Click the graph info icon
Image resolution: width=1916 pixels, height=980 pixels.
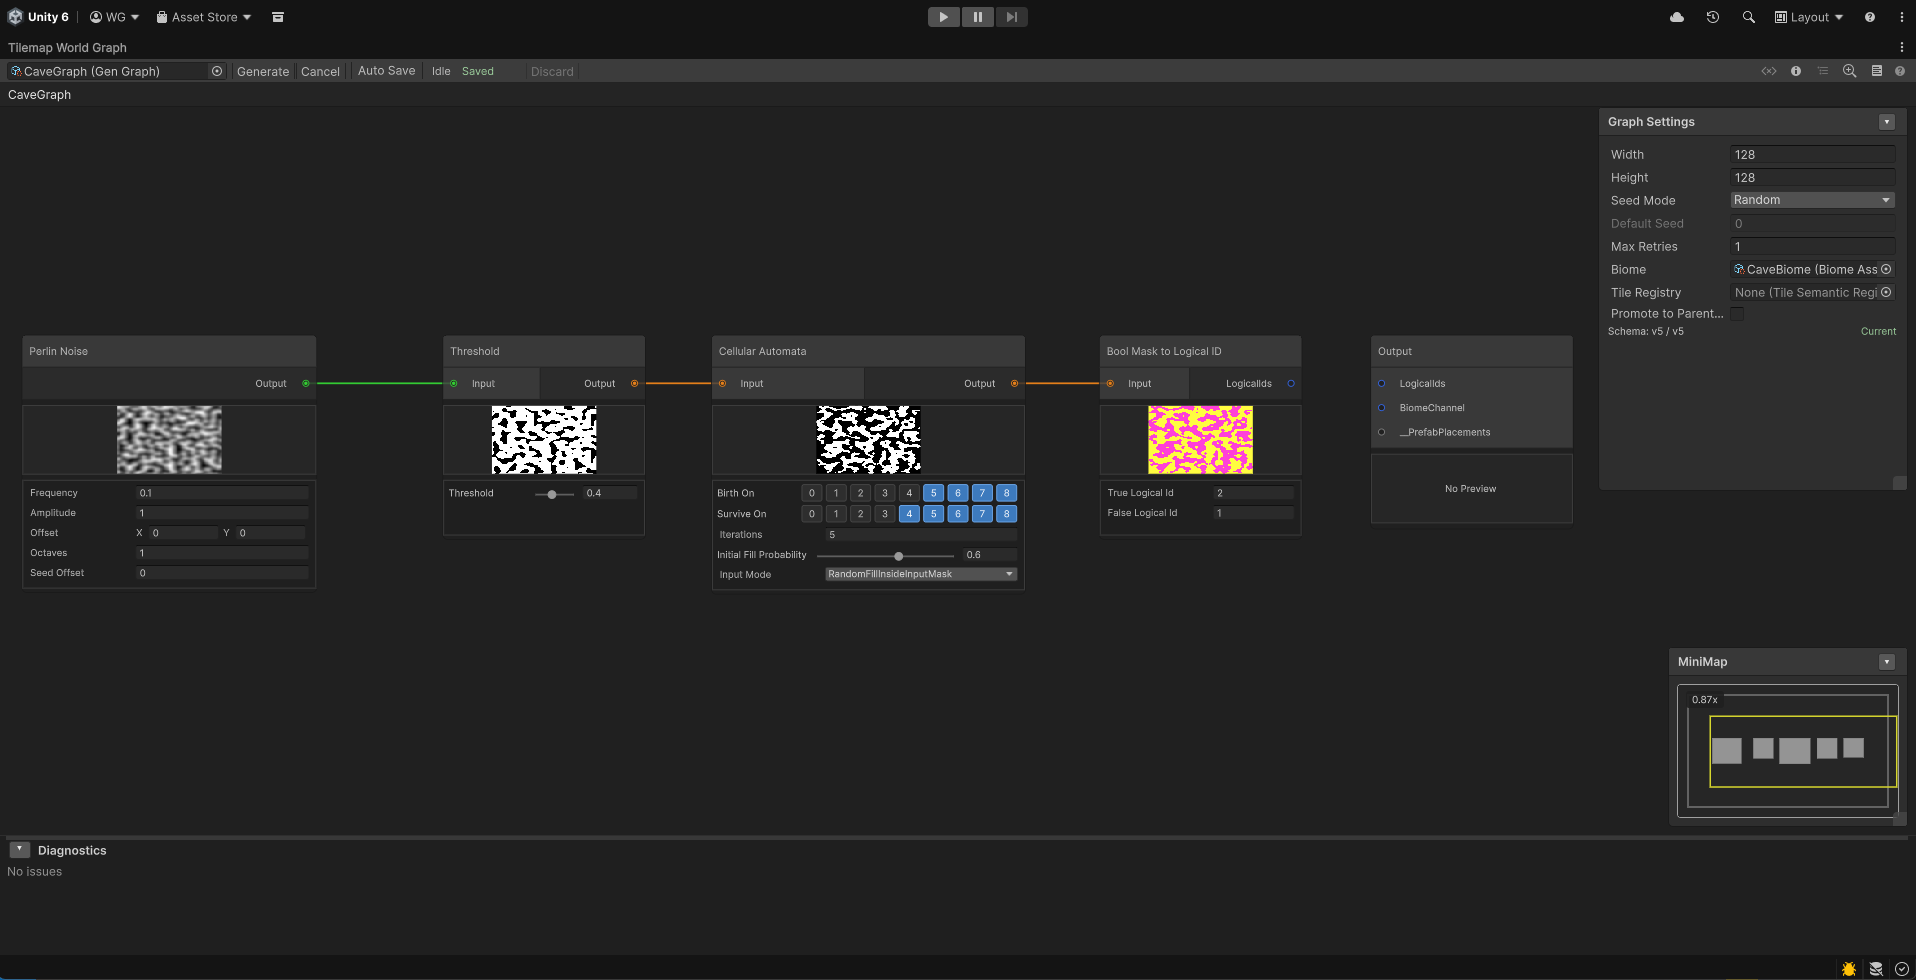tap(1796, 71)
